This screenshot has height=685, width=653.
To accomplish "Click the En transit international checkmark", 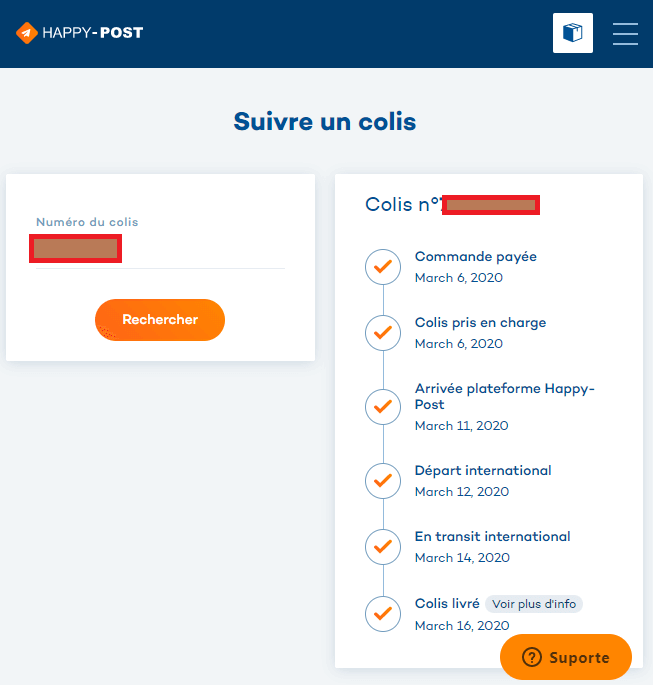I will (x=382, y=547).
